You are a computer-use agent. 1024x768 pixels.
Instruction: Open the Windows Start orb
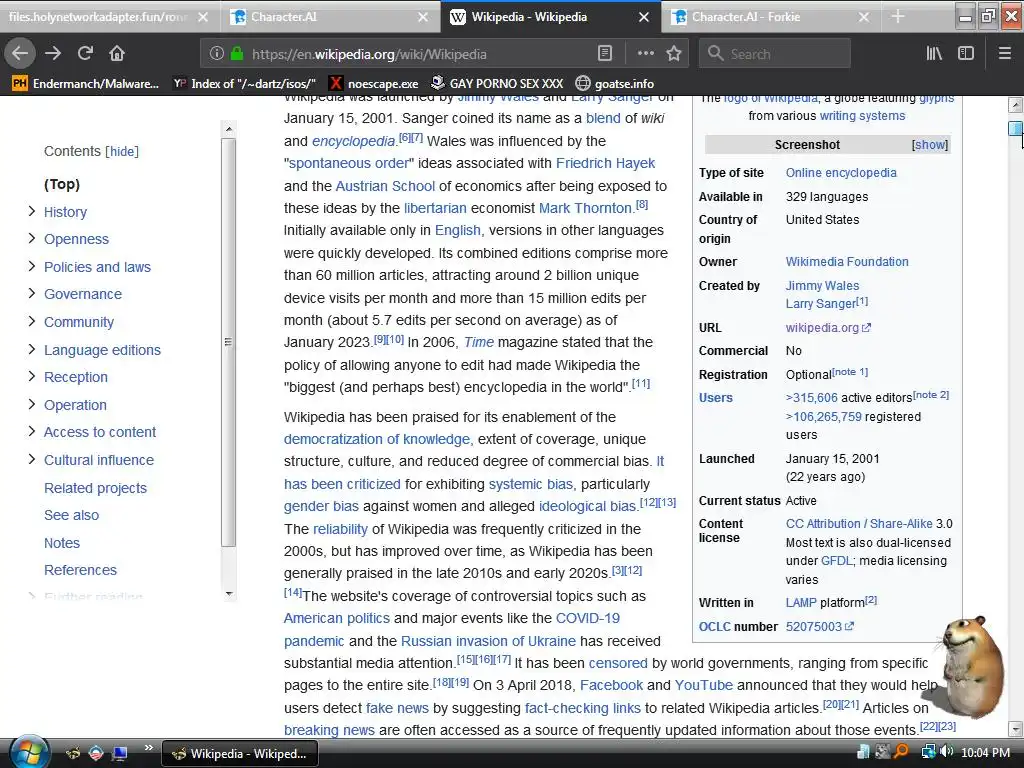pyautogui.click(x=29, y=752)
